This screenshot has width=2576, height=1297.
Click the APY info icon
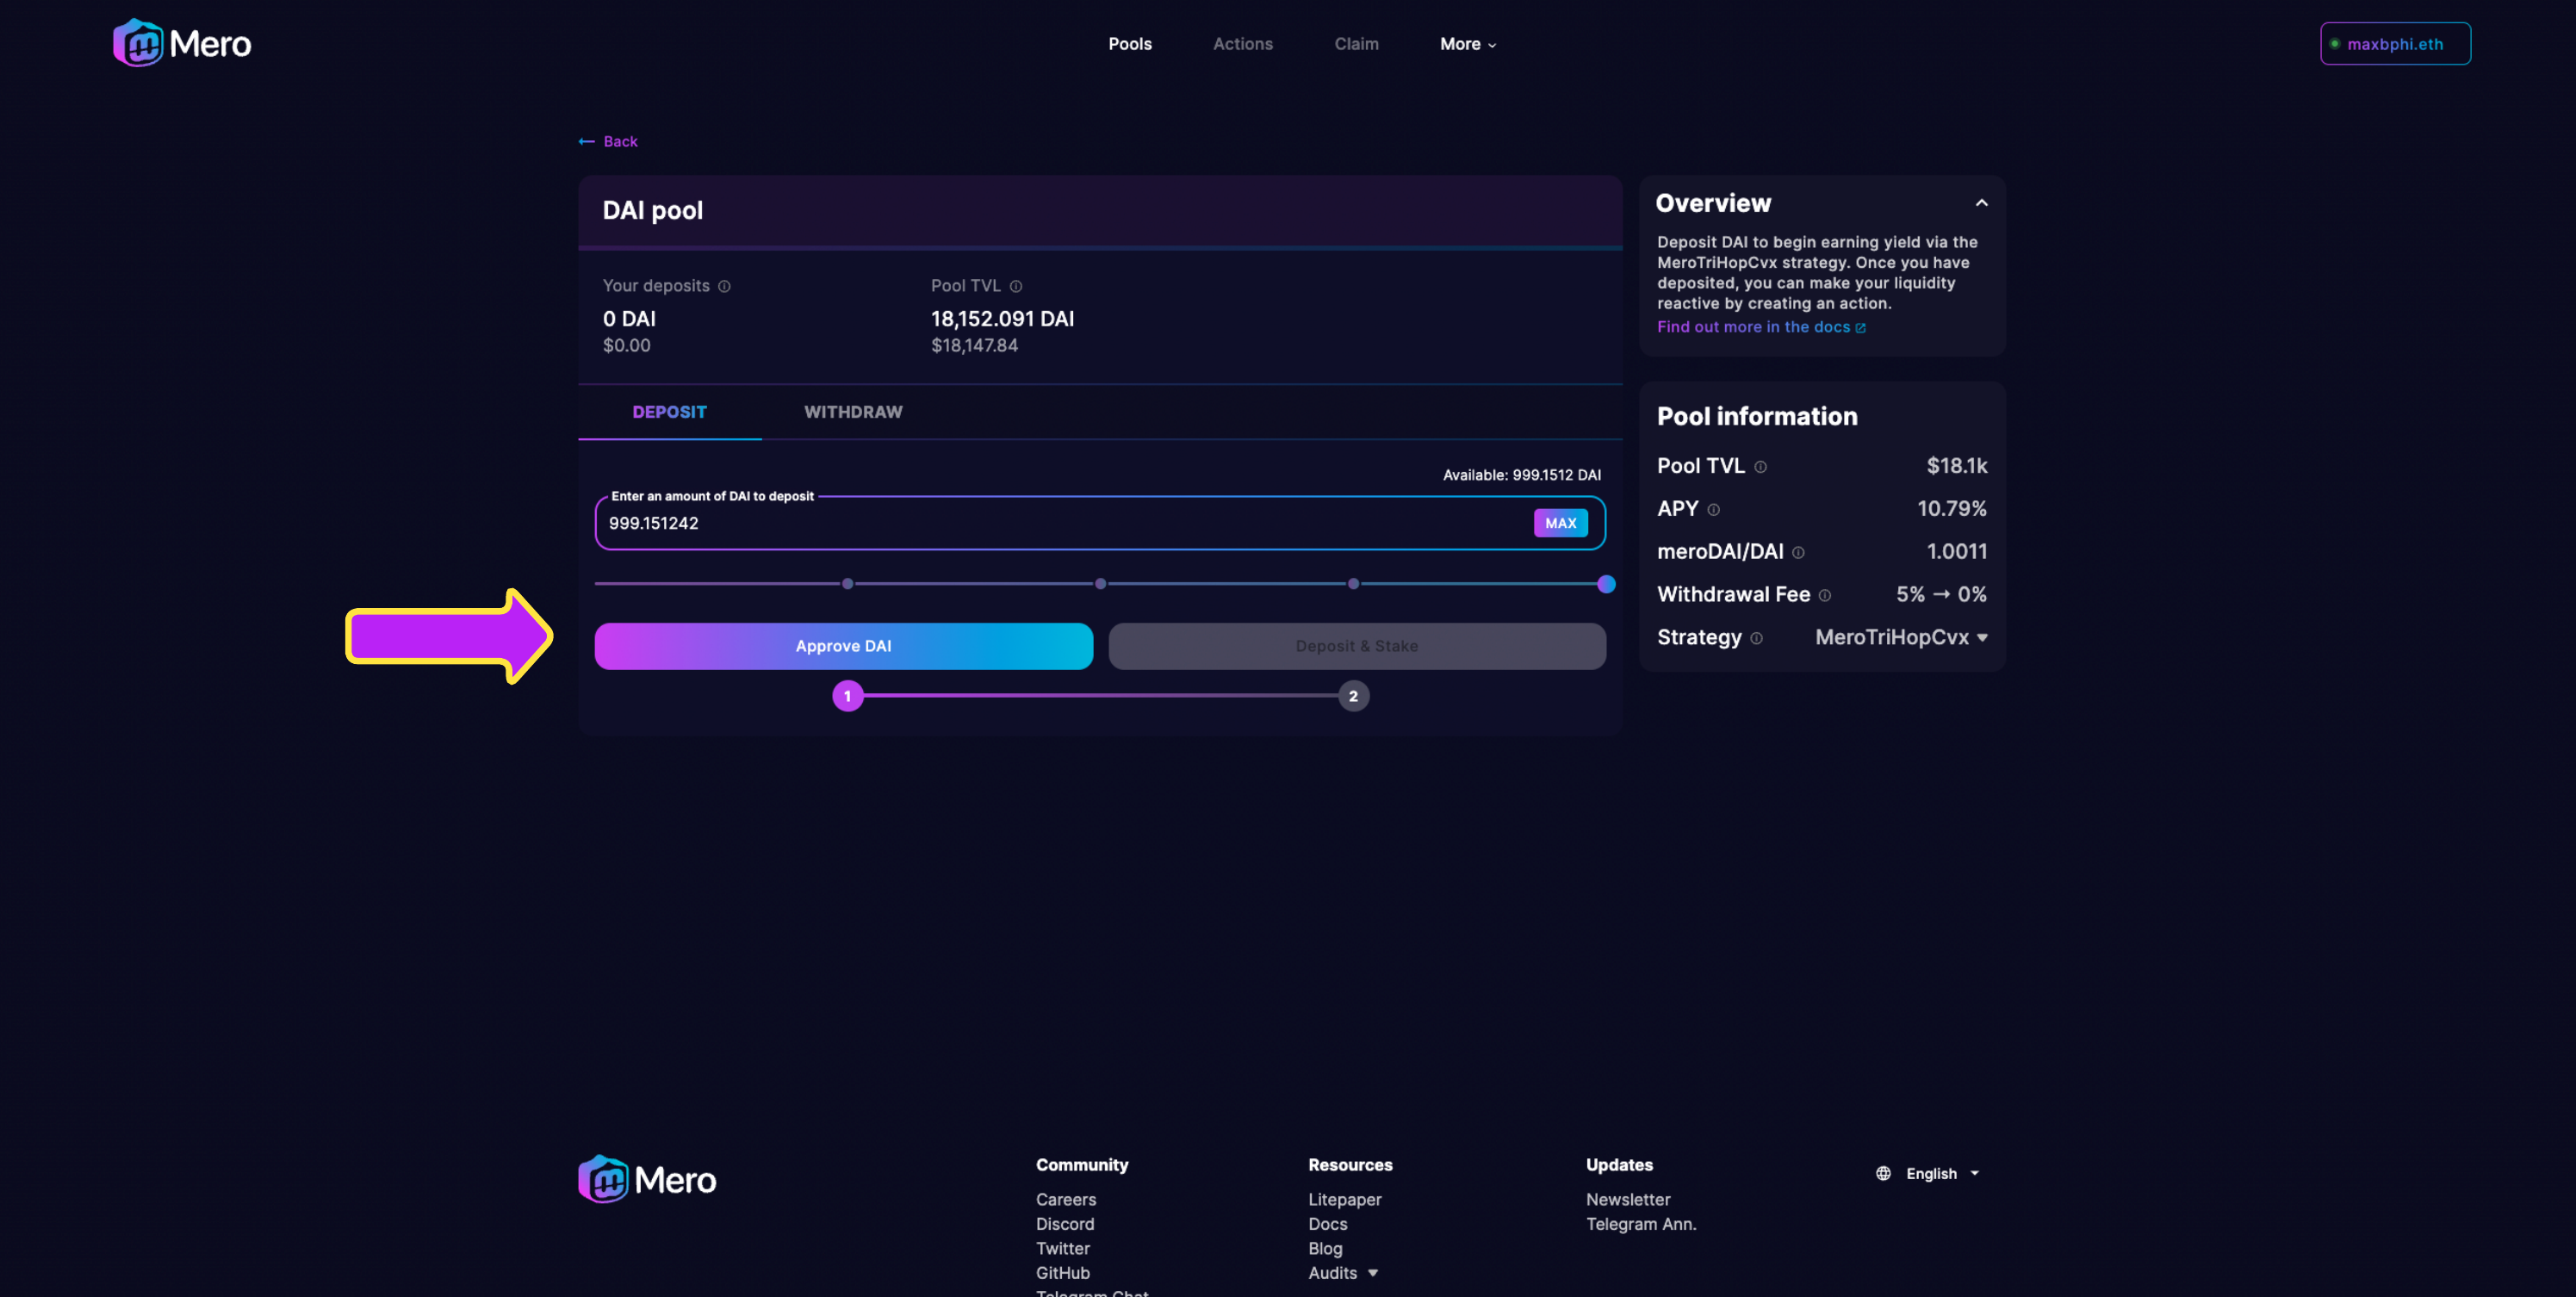click(1714, 510)
